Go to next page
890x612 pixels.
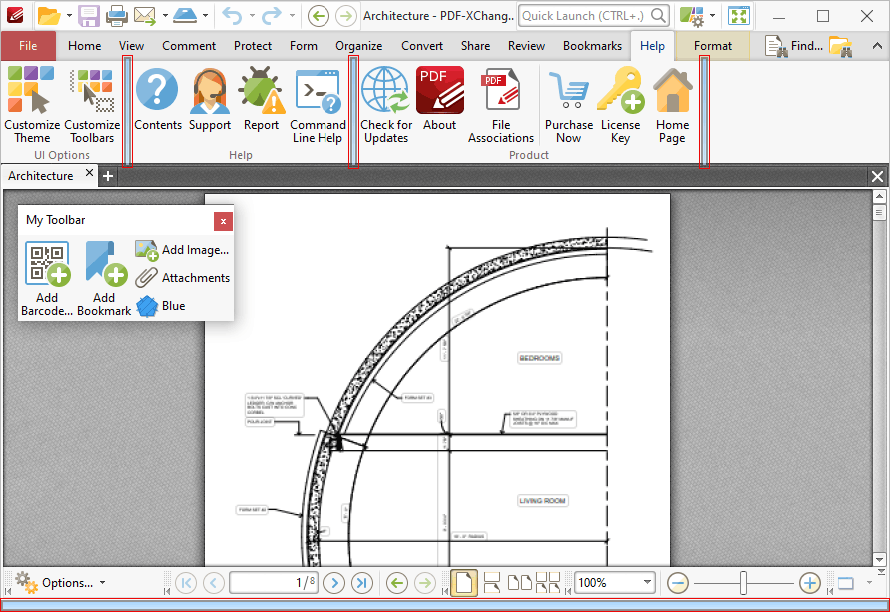[334, 582]
